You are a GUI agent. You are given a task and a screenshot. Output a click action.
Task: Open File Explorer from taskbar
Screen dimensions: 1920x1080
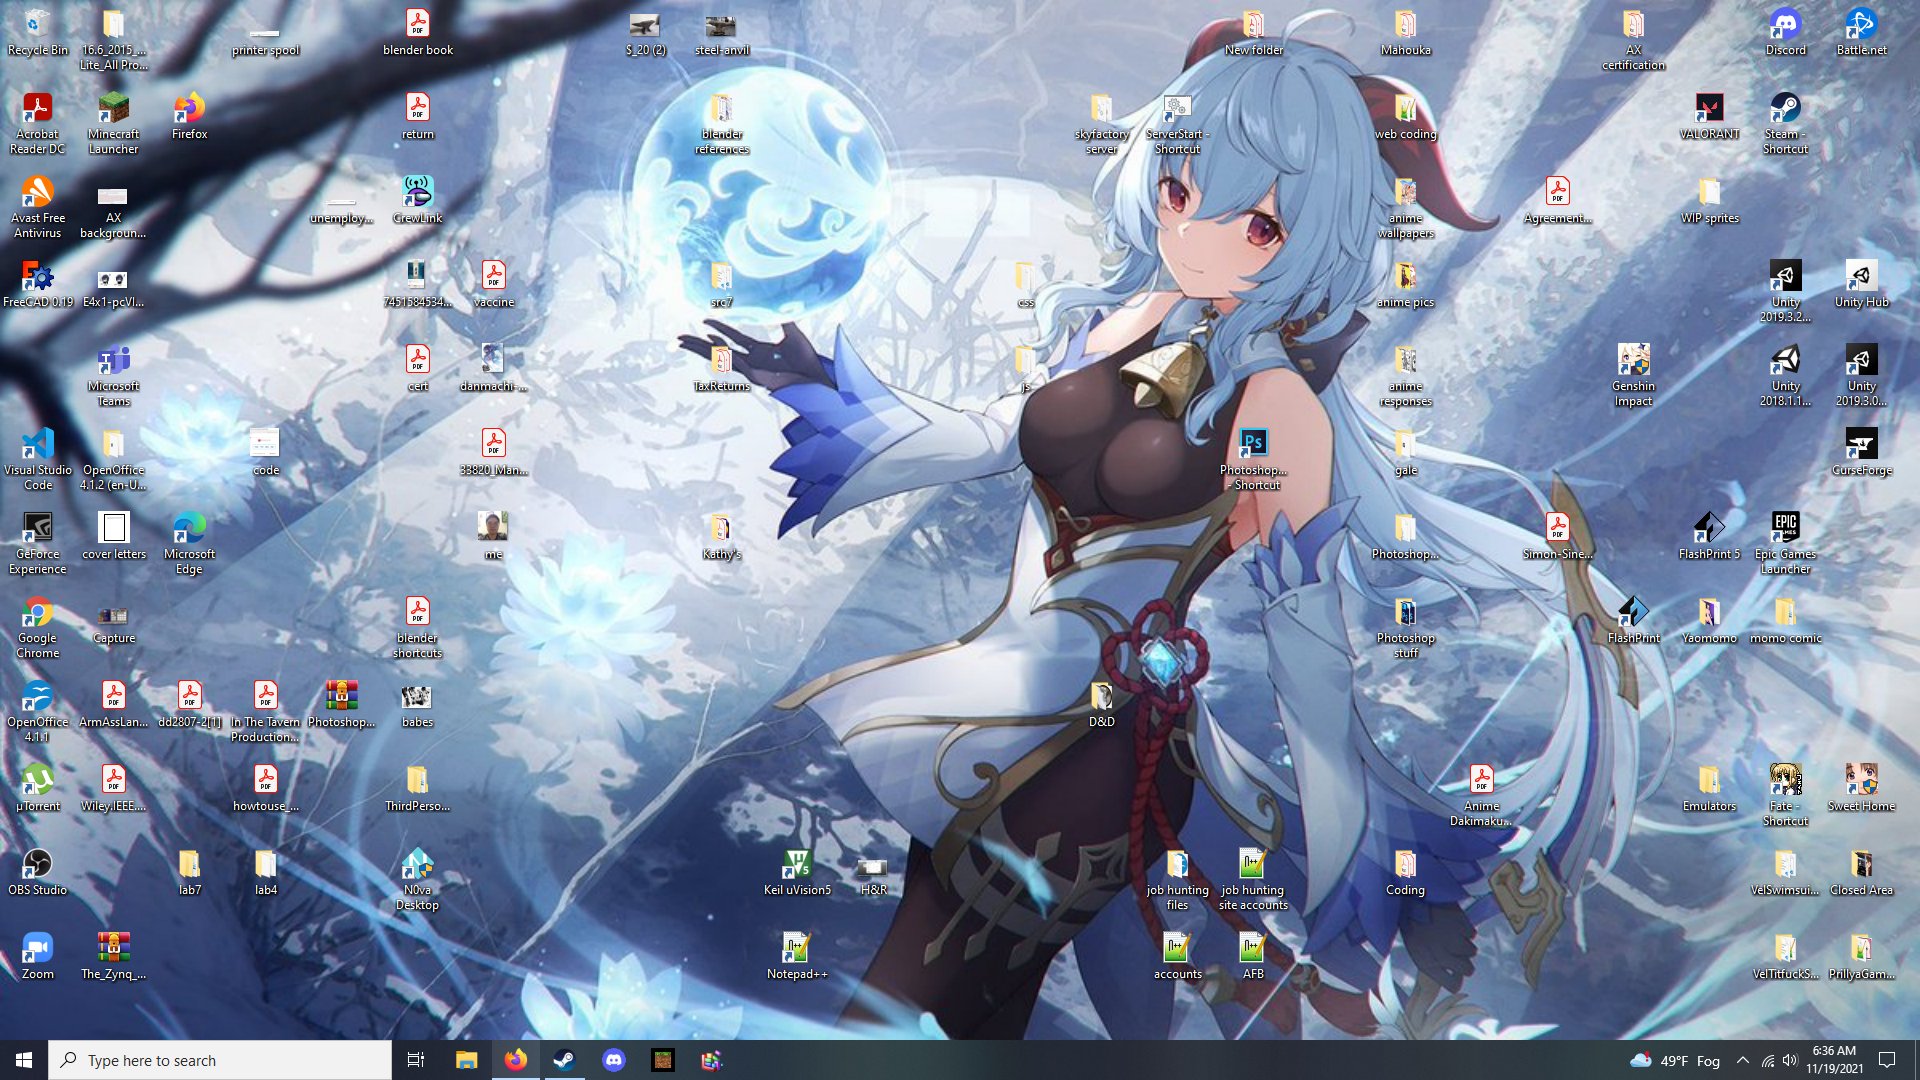point(466,1060)
